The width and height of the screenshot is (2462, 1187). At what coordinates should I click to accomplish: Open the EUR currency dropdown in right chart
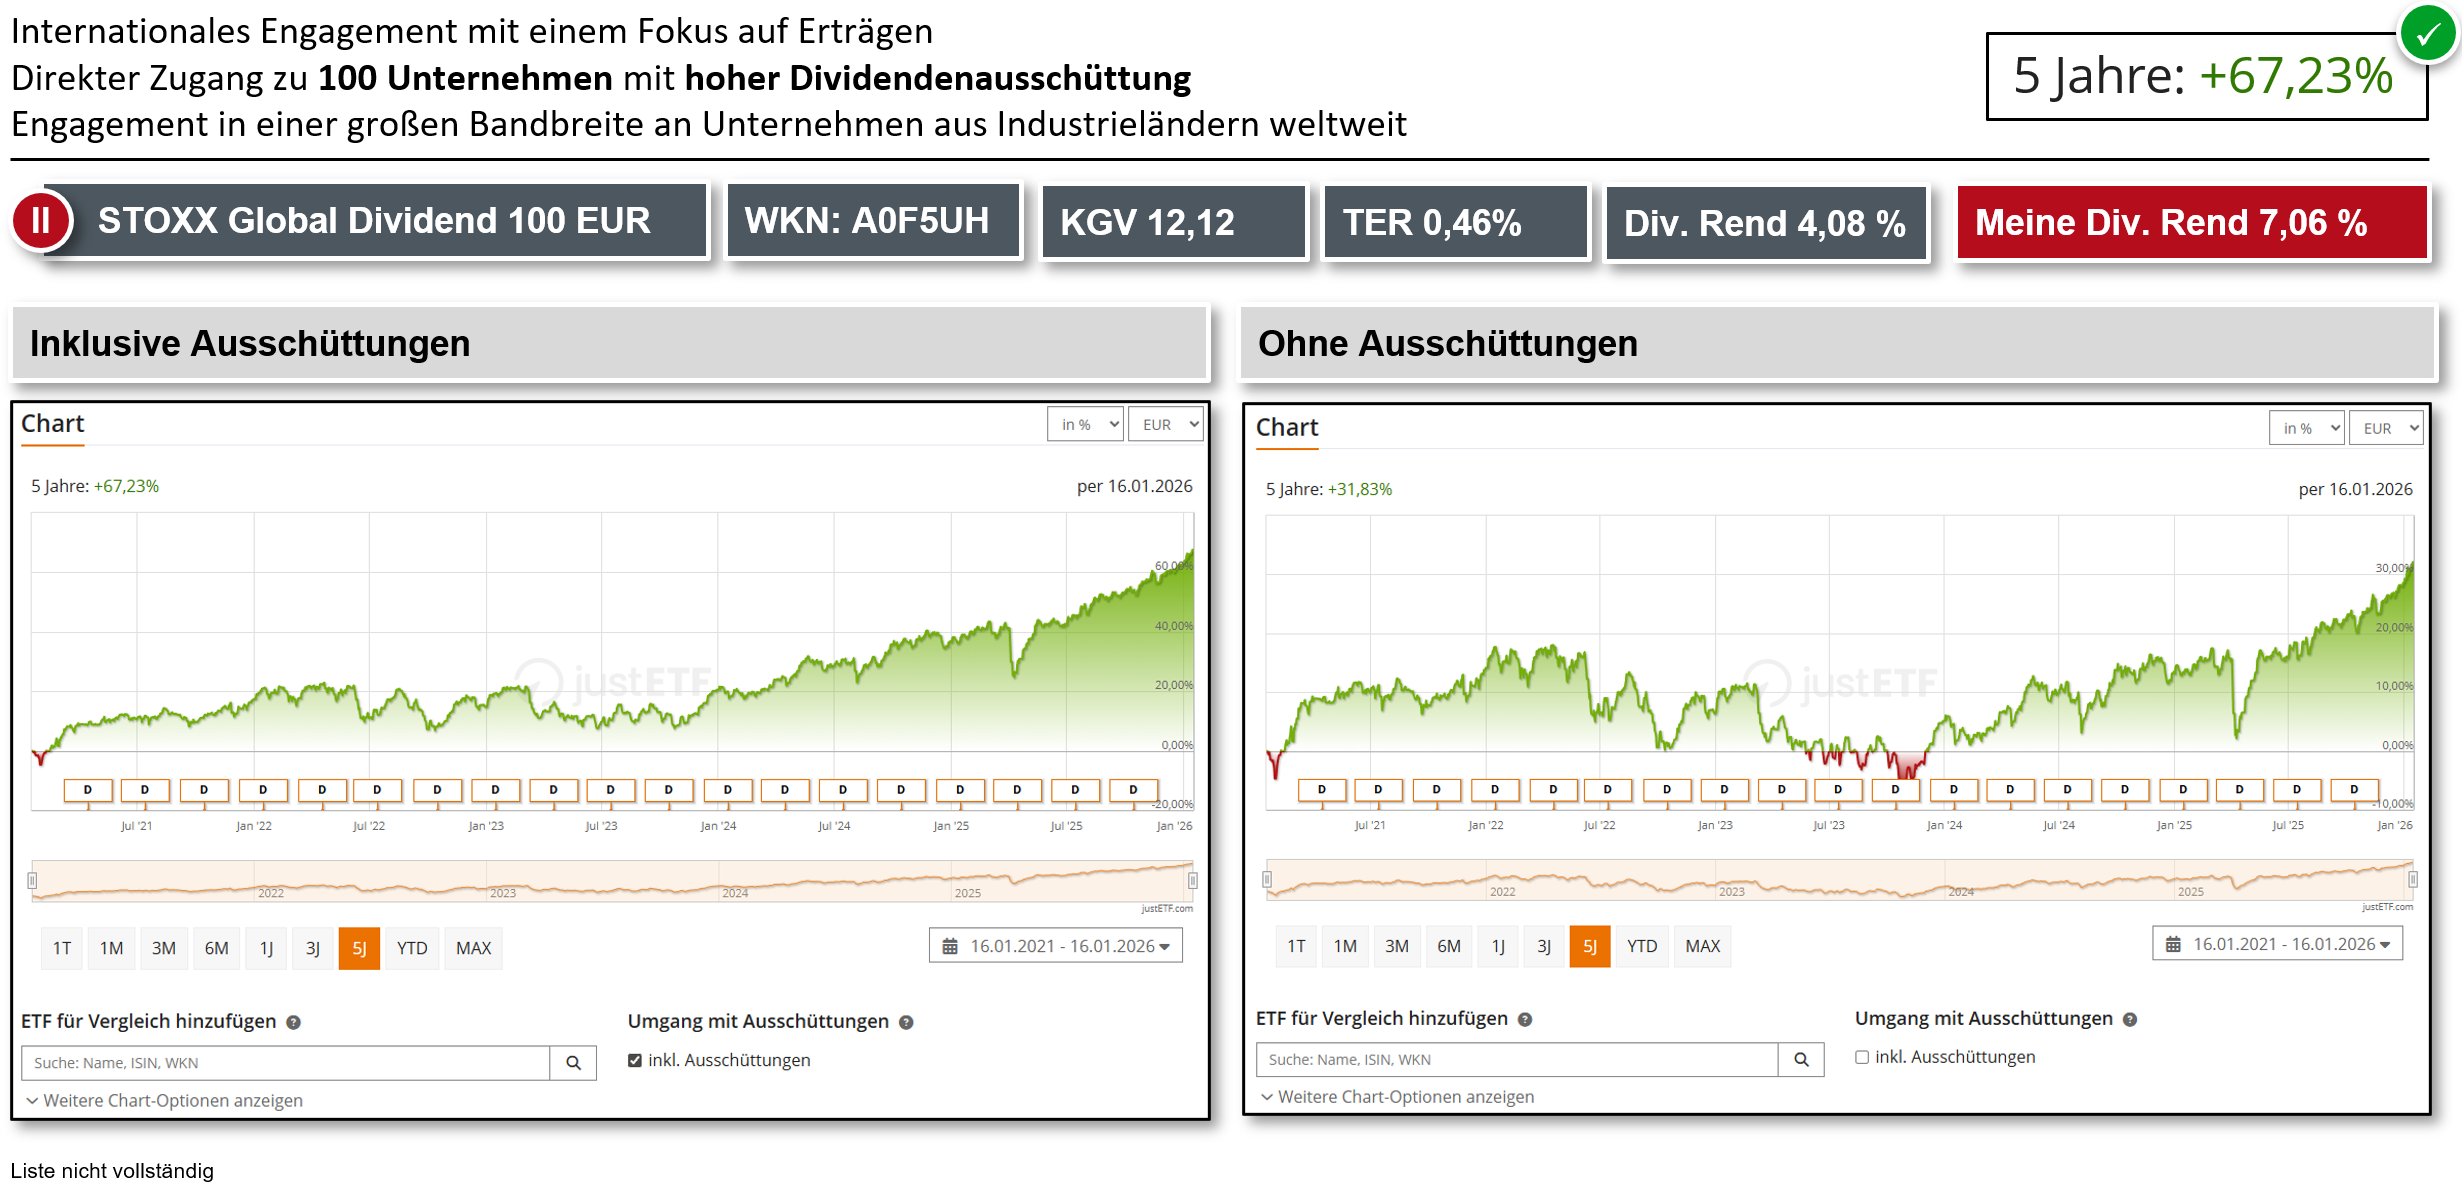(2385, 428)
